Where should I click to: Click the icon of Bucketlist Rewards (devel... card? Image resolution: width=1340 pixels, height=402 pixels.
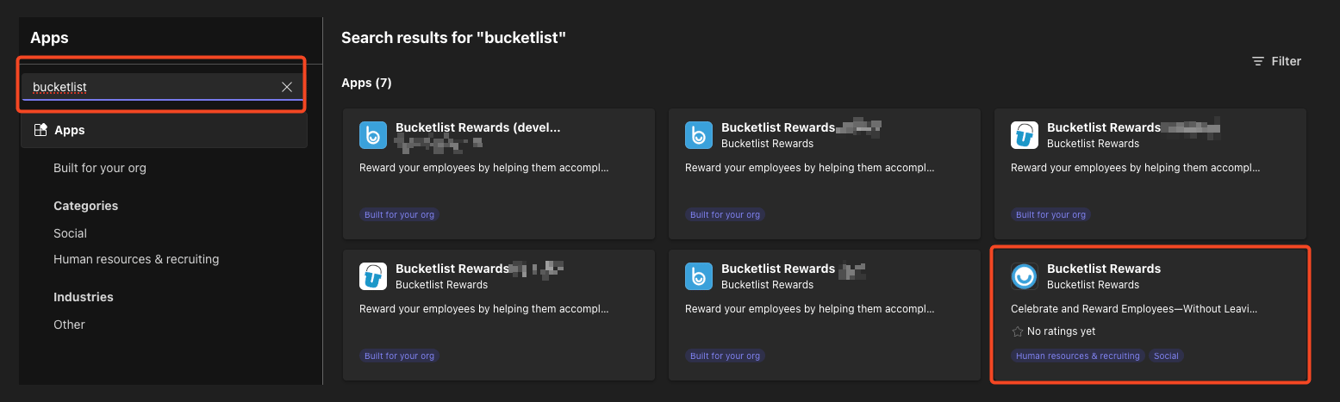click(x=373, y=135)
